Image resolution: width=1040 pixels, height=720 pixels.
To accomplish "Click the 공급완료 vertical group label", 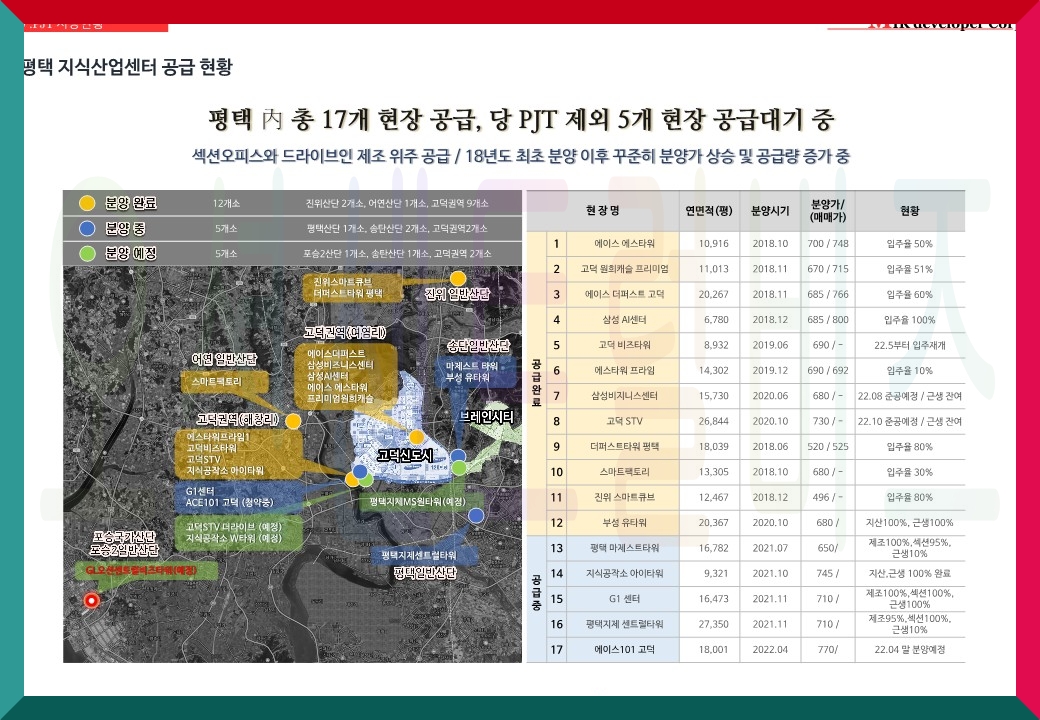I will click(x=536, y=383).
